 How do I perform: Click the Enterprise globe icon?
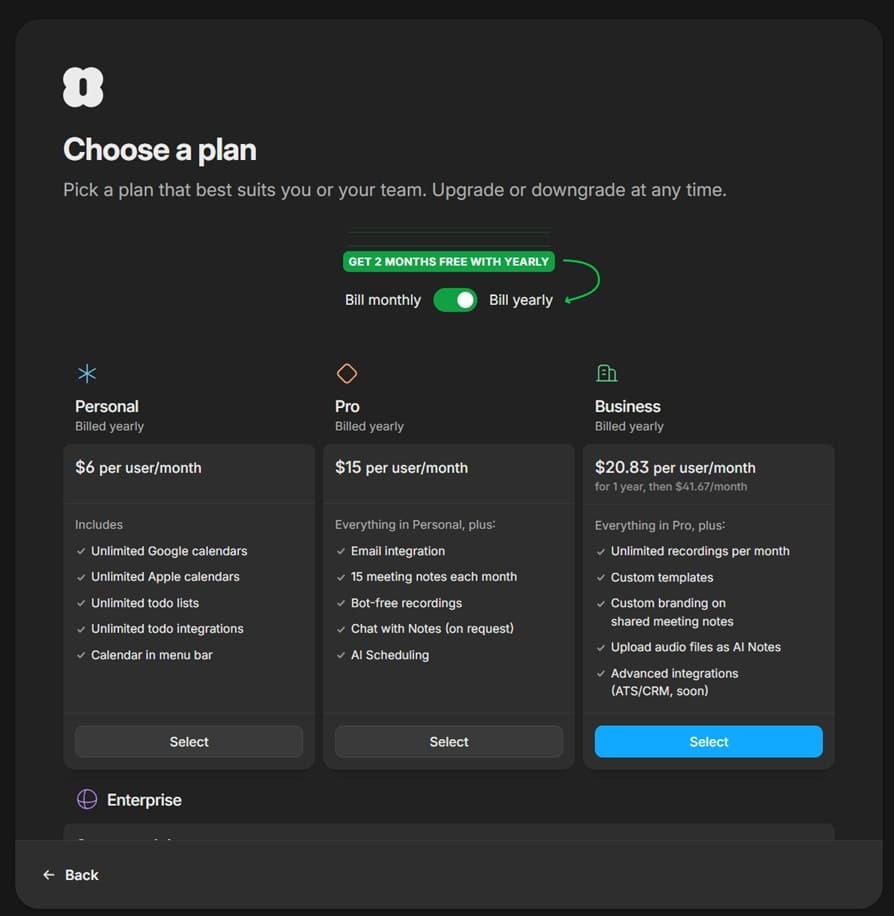pyautogui.click(x=88, y=800)
